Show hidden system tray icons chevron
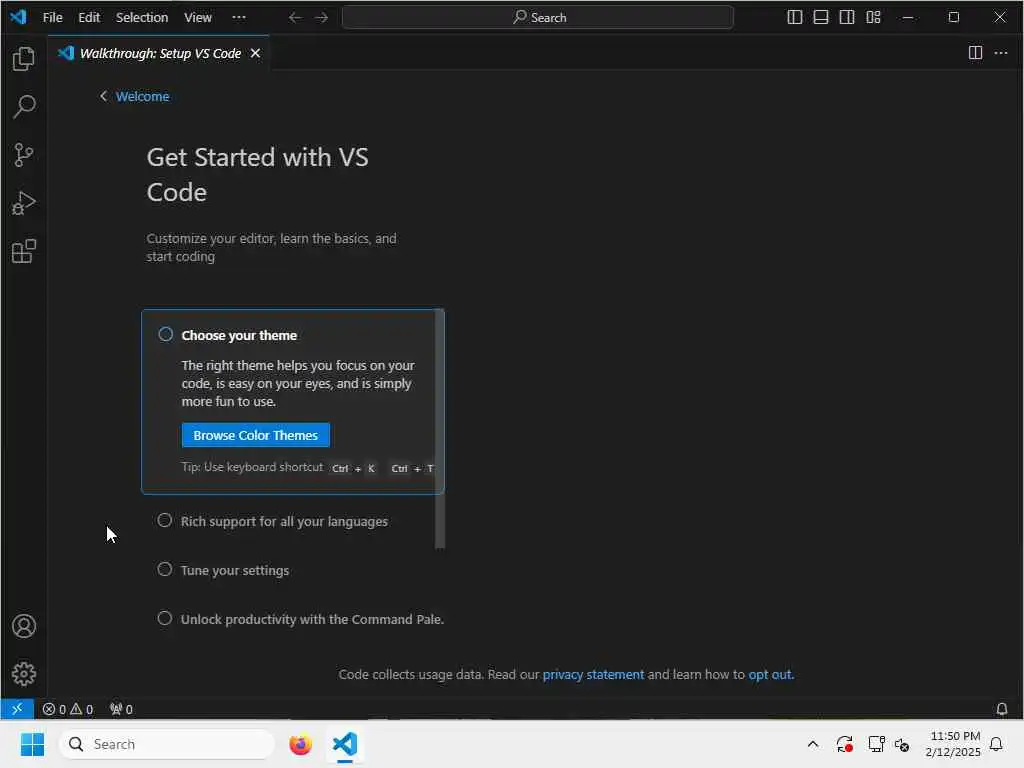Image resolution: width=1024 pixels, height=768 pixels. 812,744
